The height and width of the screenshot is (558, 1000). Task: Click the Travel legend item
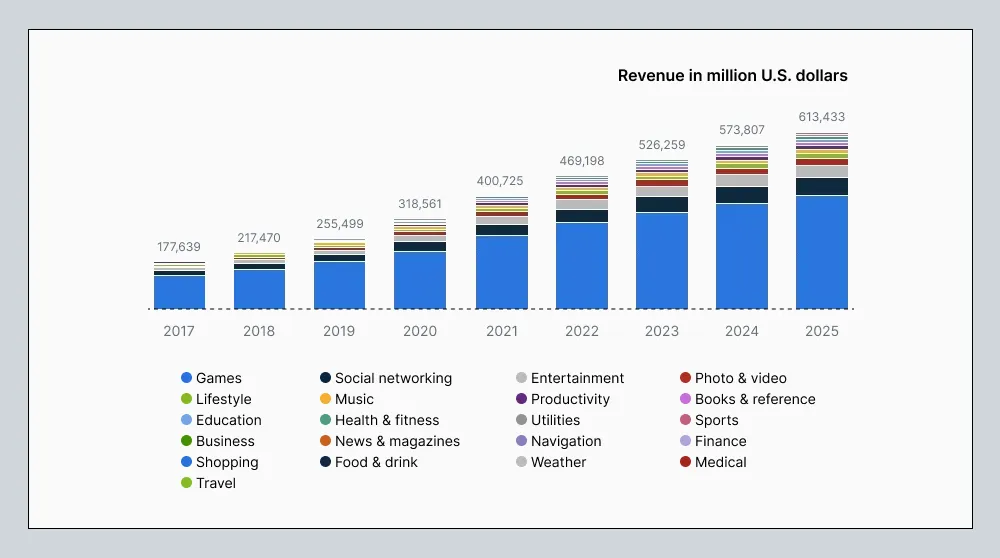tap(216, 483)
